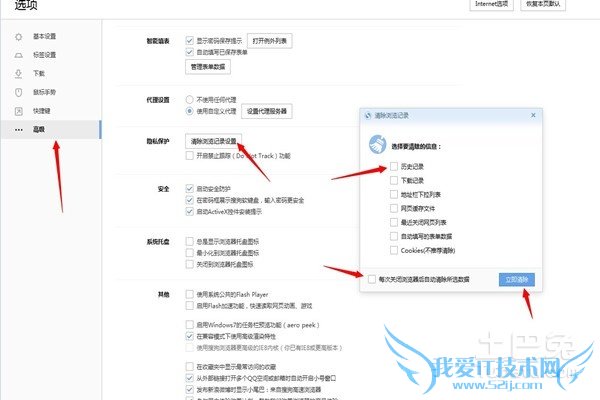Image resolution: width=600 pixels, height=400 pixels.
Task: Click the blue 立即清除 button
Action: [517, 279]
